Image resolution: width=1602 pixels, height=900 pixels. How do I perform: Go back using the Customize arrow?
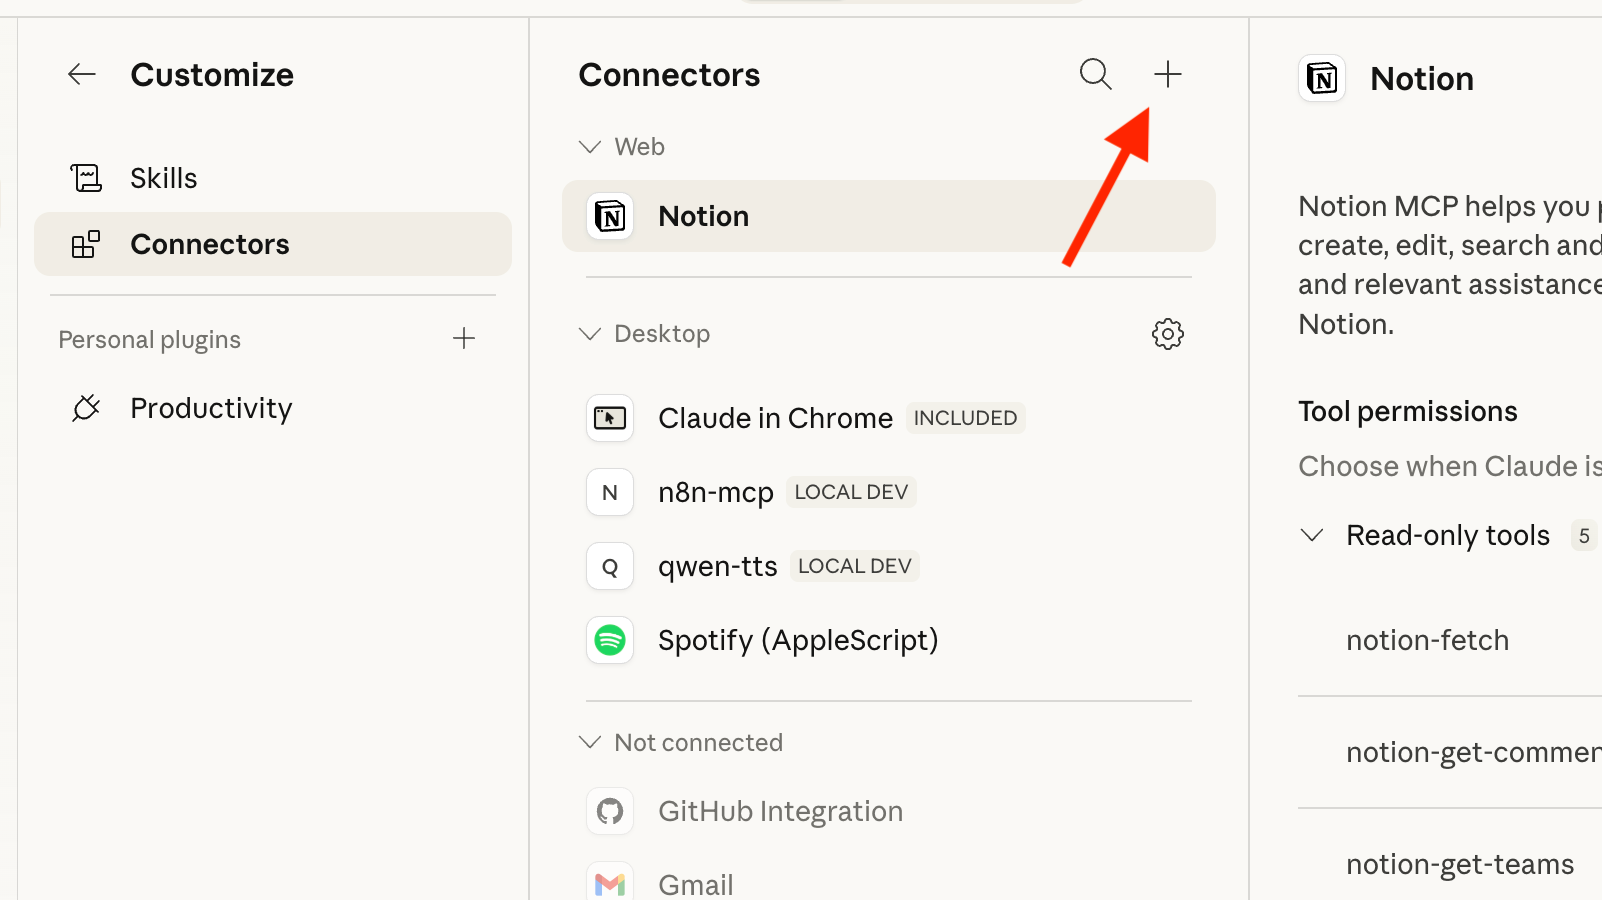pyautogui.click(x=82, y=74)
